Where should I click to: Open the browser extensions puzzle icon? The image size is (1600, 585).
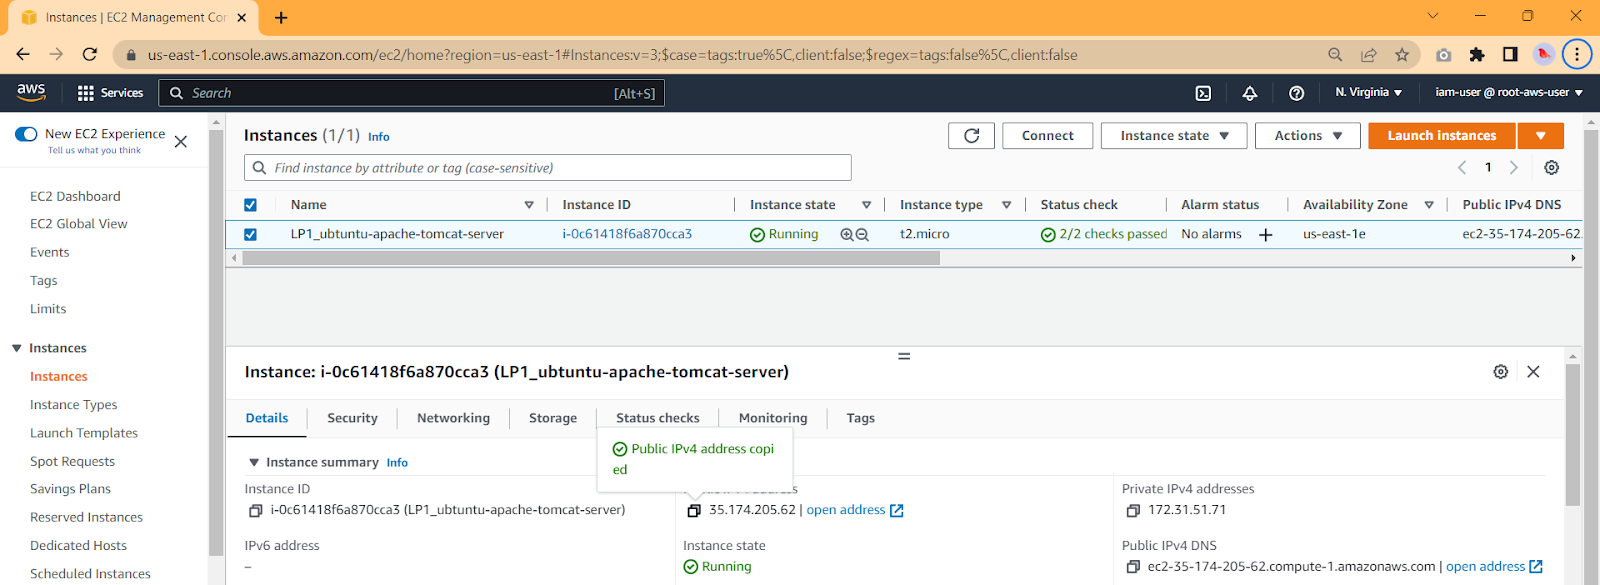click(x=1477, y=55)
